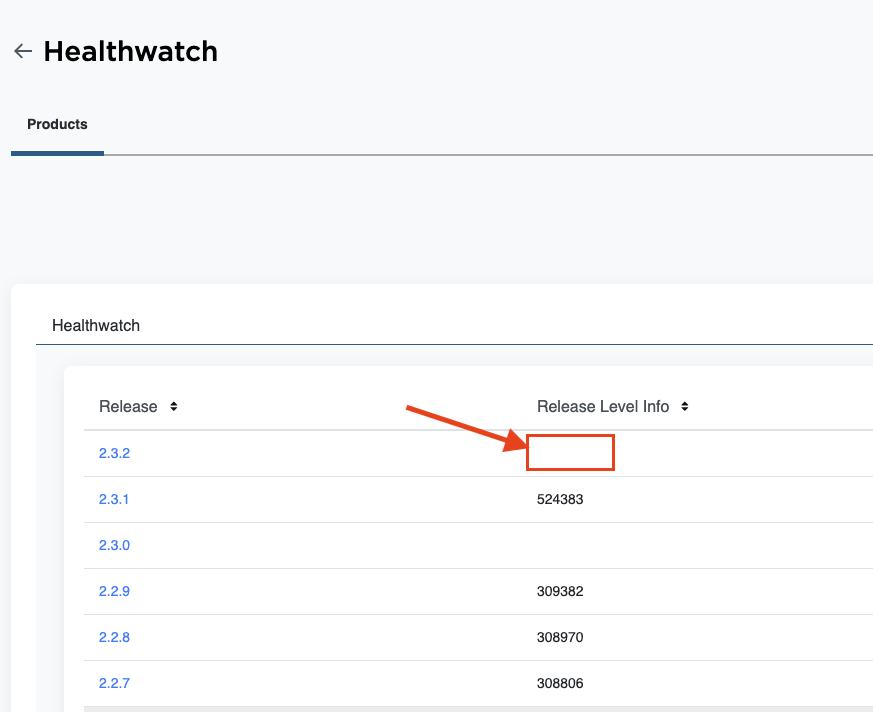Open release 2.3.2 link
Screen dimensions: 873x712
coord(115,453)
